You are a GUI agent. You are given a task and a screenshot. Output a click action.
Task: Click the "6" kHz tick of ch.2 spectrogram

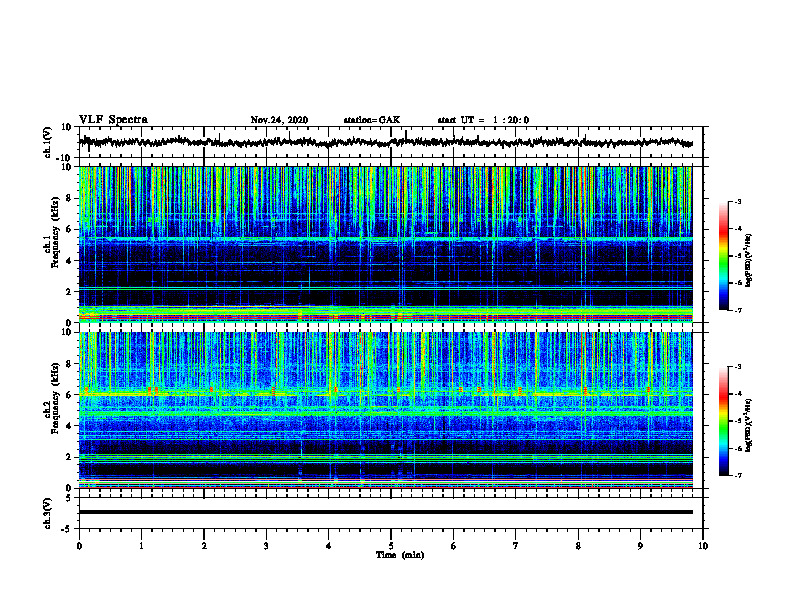click(x=69, y=395)
